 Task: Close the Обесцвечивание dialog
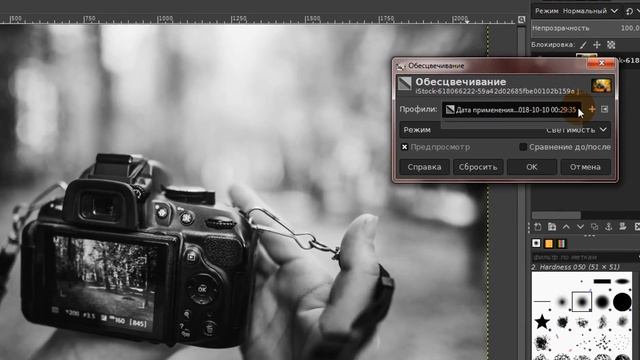601,63
